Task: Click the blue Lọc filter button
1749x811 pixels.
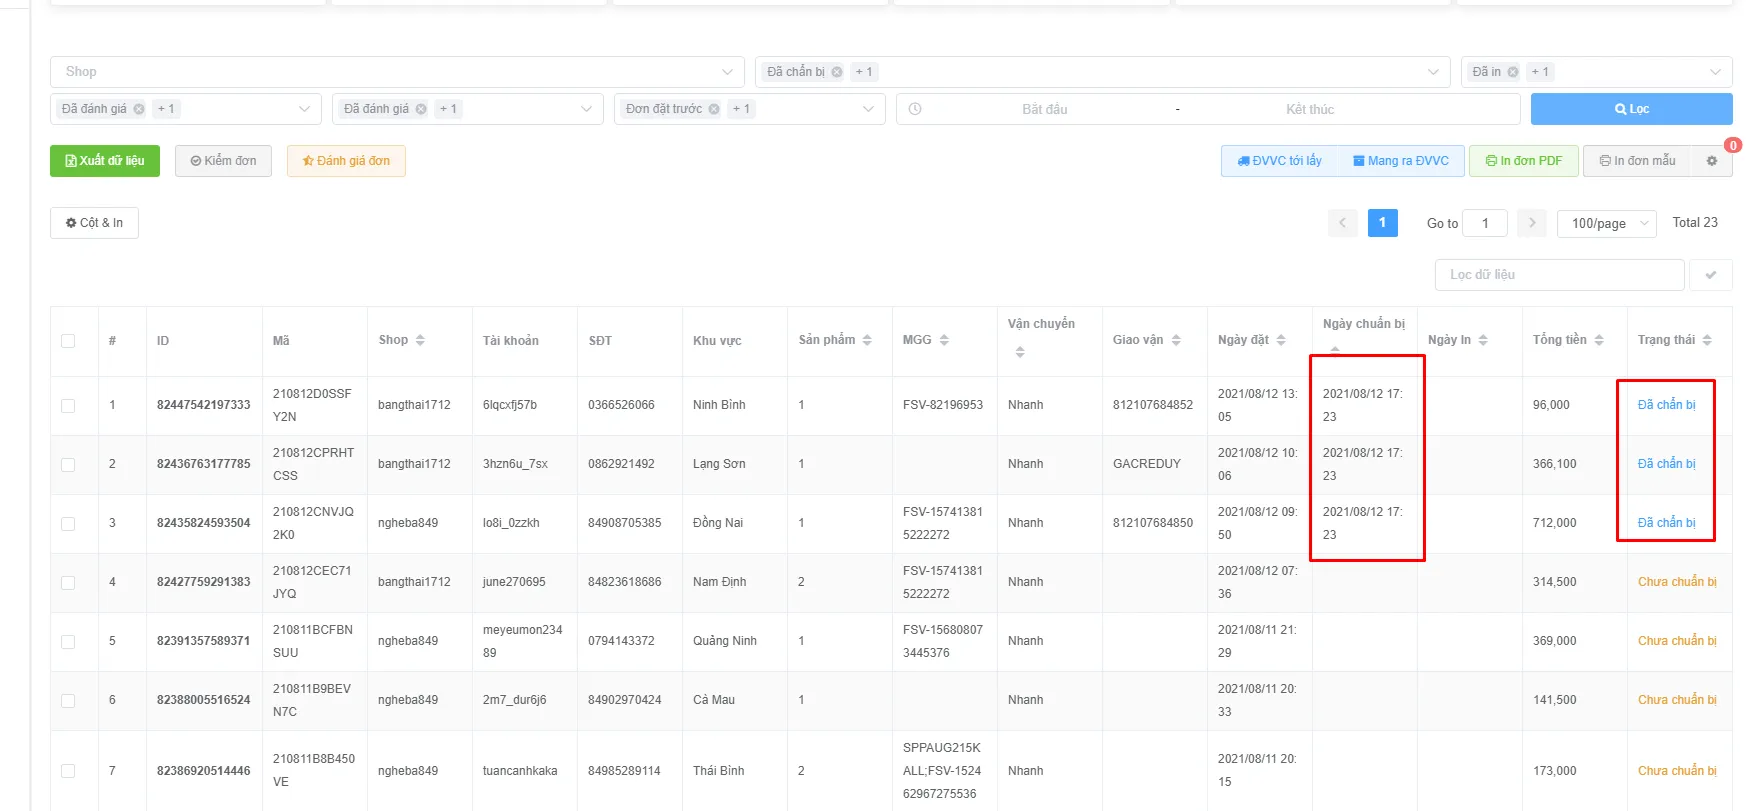Action: coord(1631,109)
